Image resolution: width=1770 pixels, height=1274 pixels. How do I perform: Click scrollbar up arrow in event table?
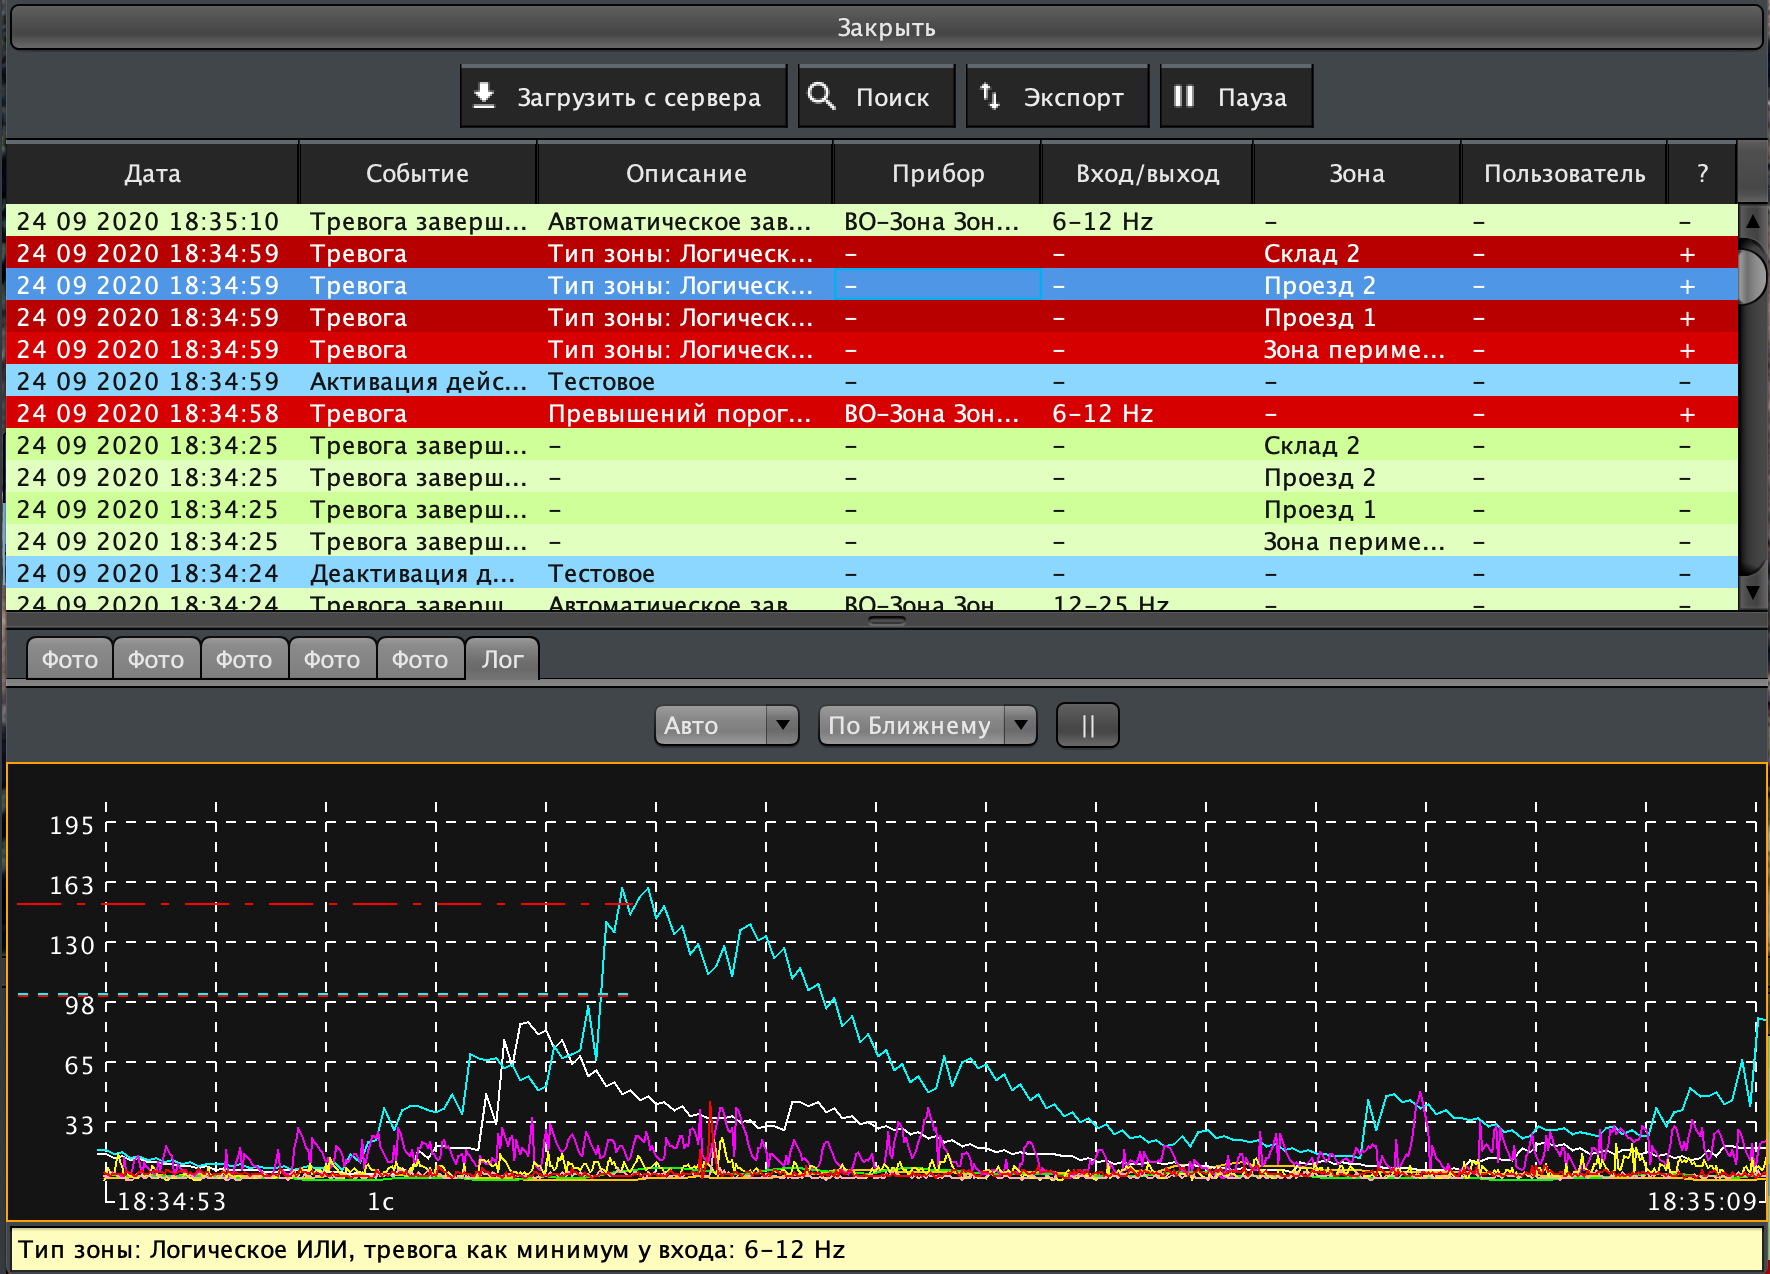[1752, 220]
